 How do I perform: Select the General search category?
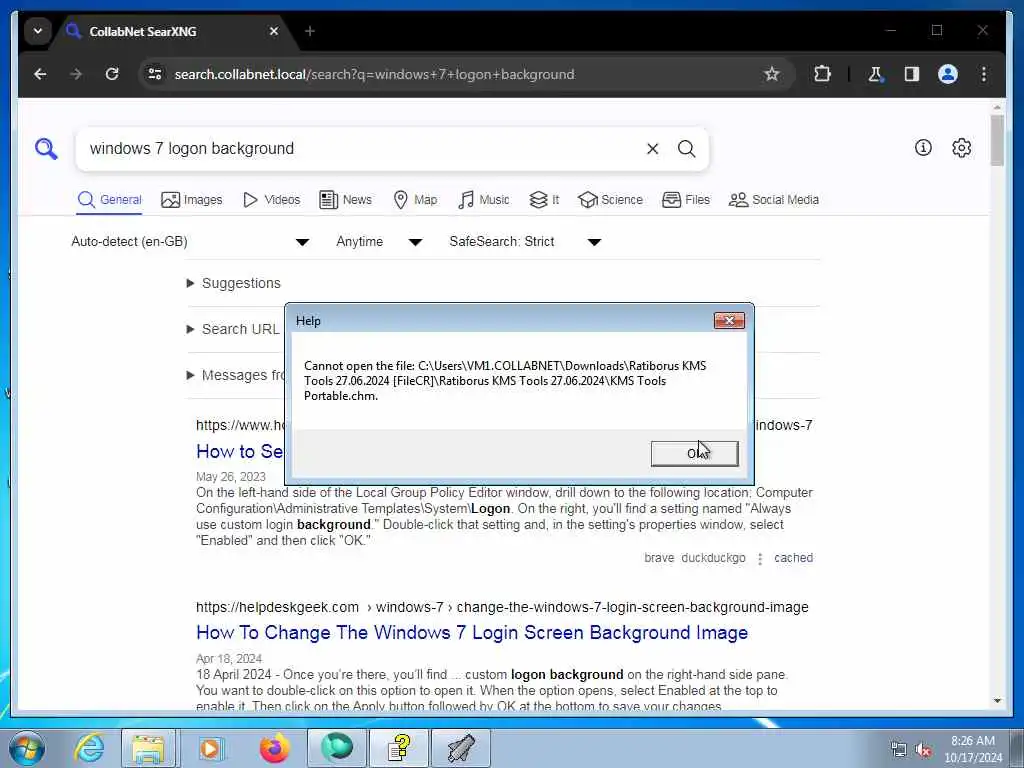point(110,200)
